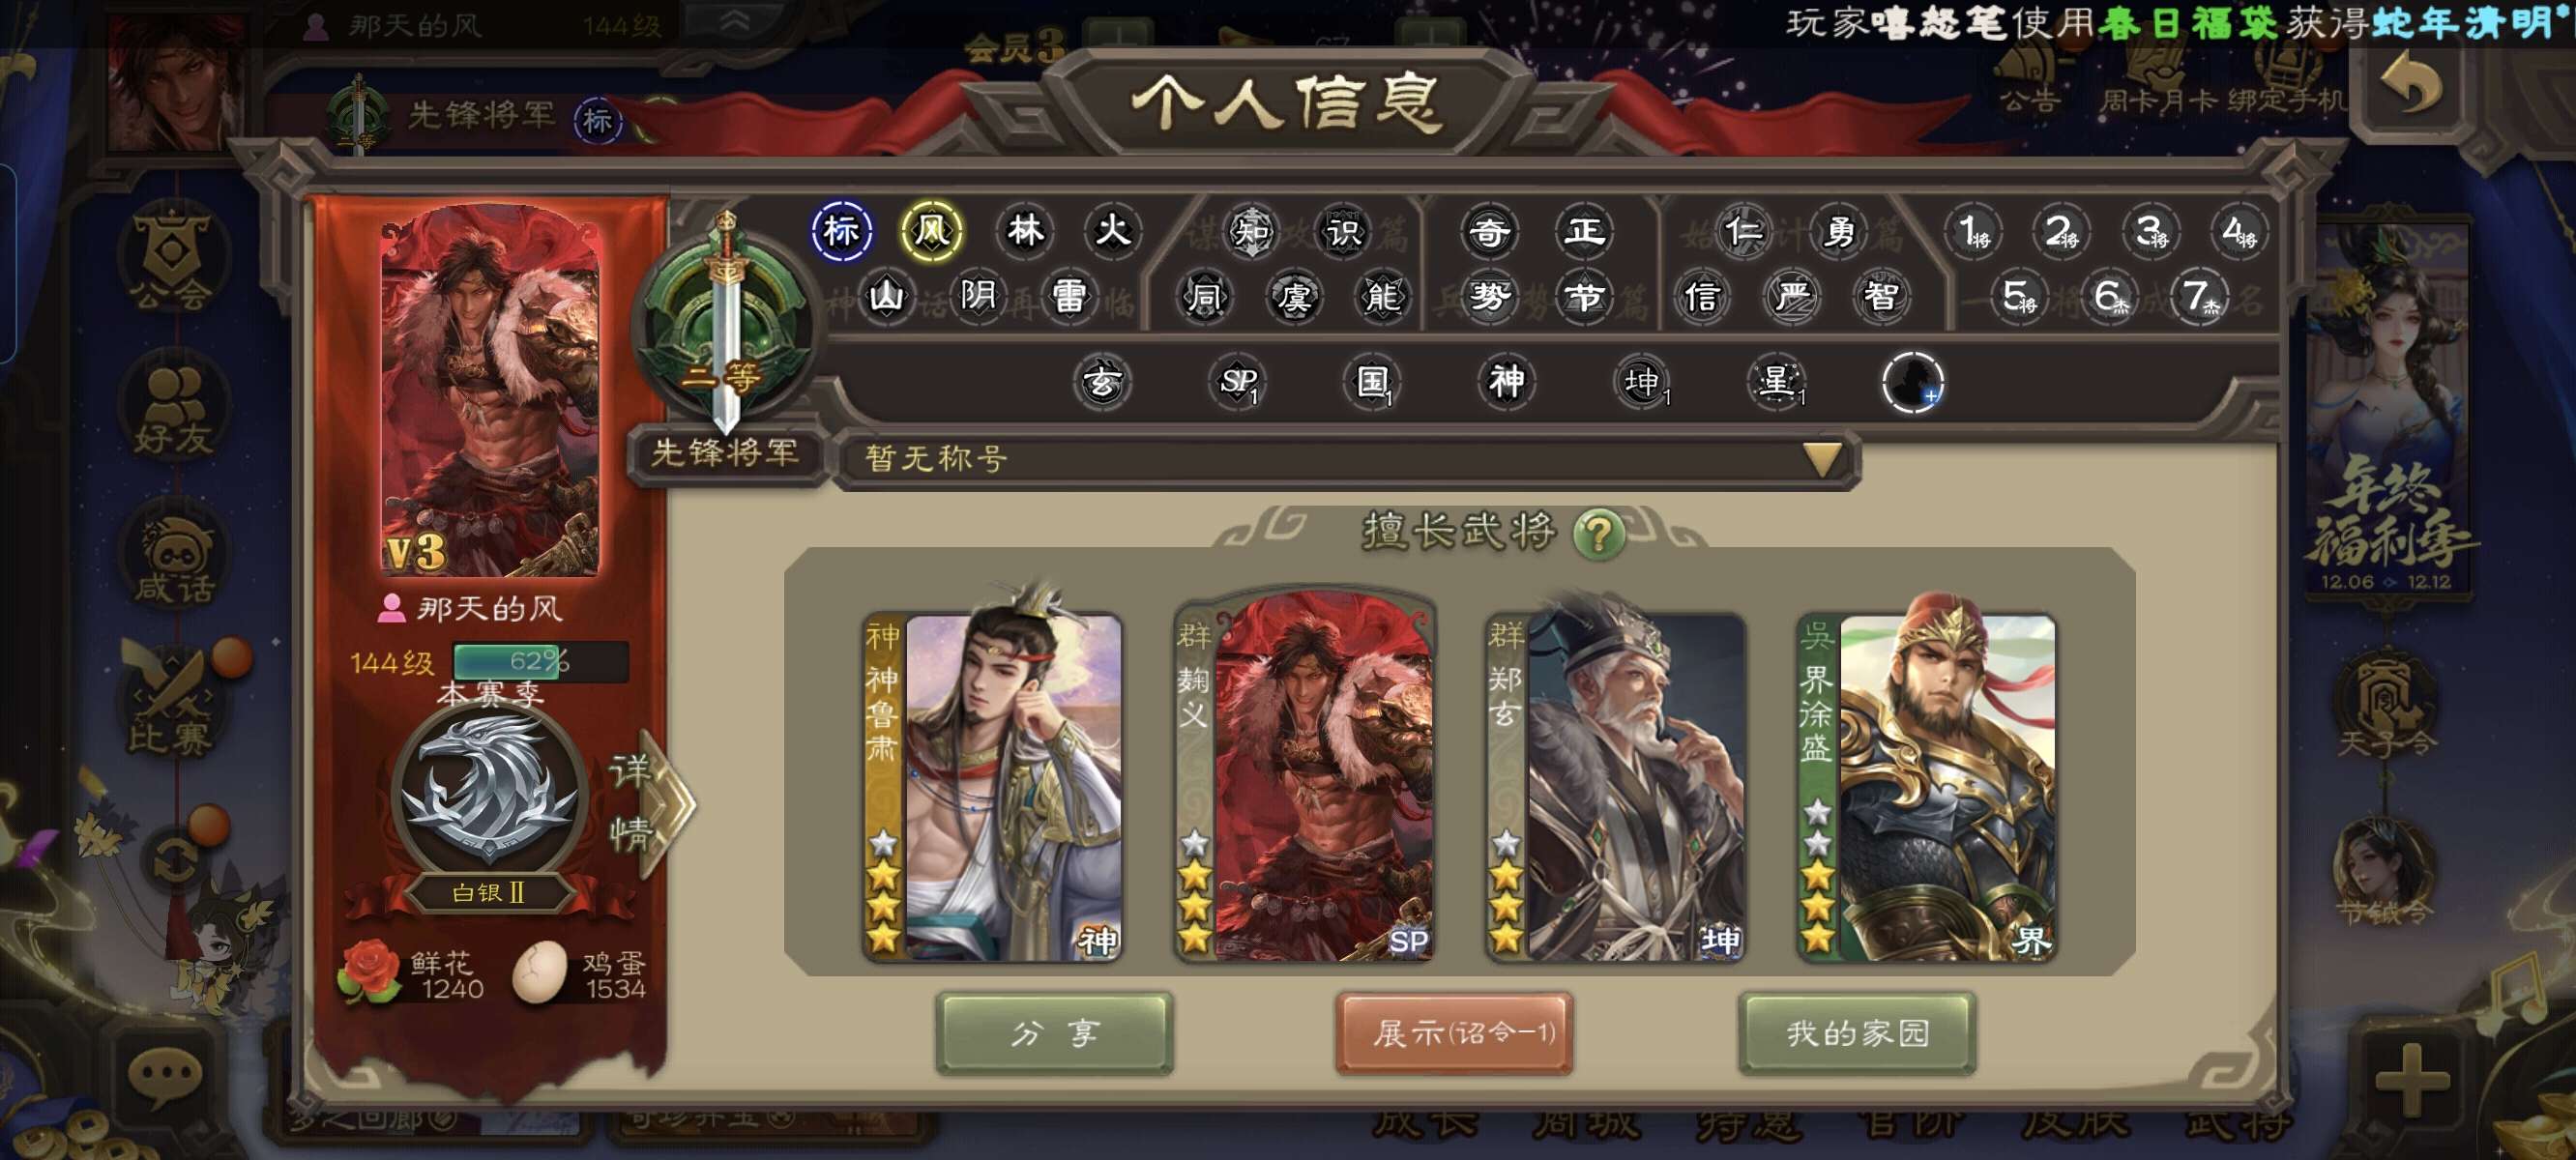Click the SP general category icon
The image size is (2576, 1160).
pos(1238,382)
